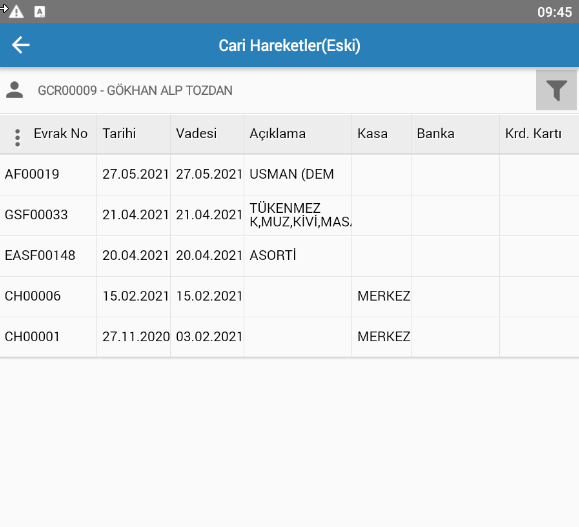This screenshot has height=527, width=579.
Task: Tap the warning triangle status icon
Action: click(16, 12)
